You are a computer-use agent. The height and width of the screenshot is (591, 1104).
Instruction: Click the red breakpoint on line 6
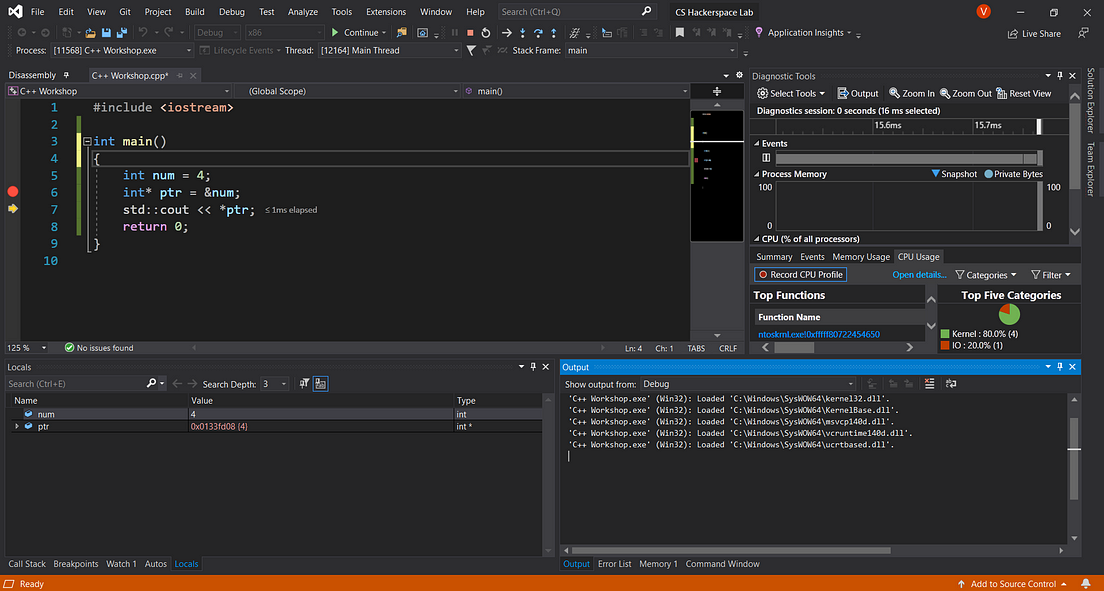(11, 192)
